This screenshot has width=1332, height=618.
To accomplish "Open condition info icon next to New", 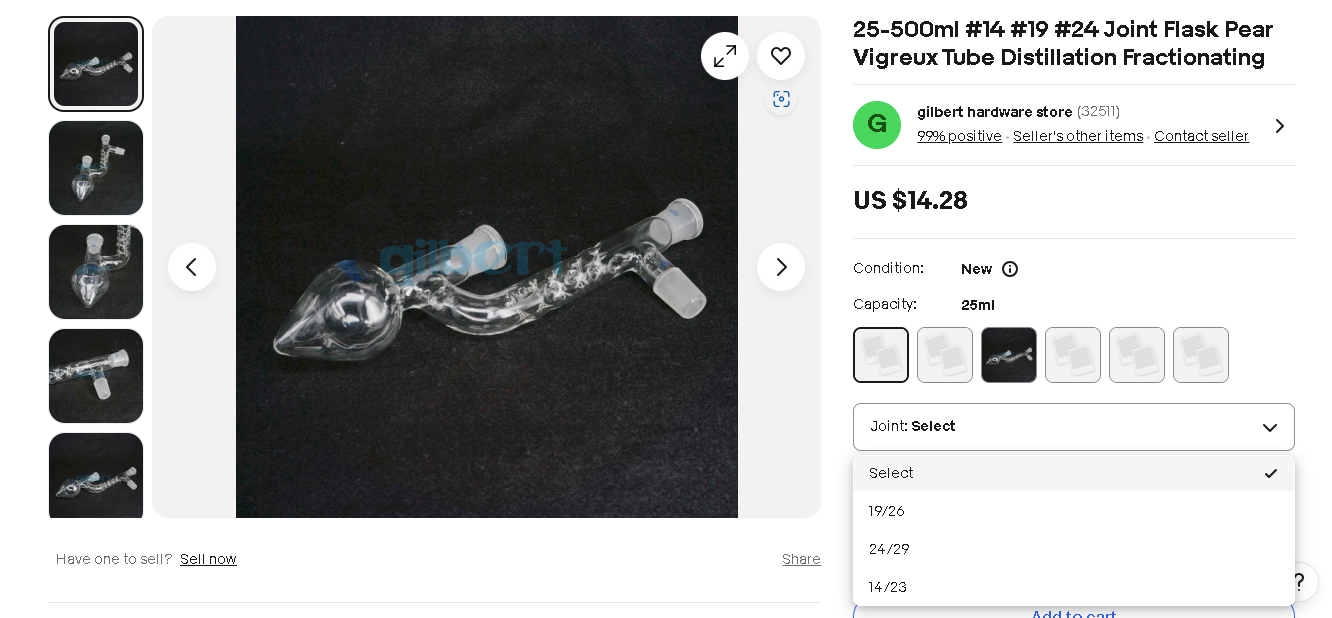I will point(1010,269).
